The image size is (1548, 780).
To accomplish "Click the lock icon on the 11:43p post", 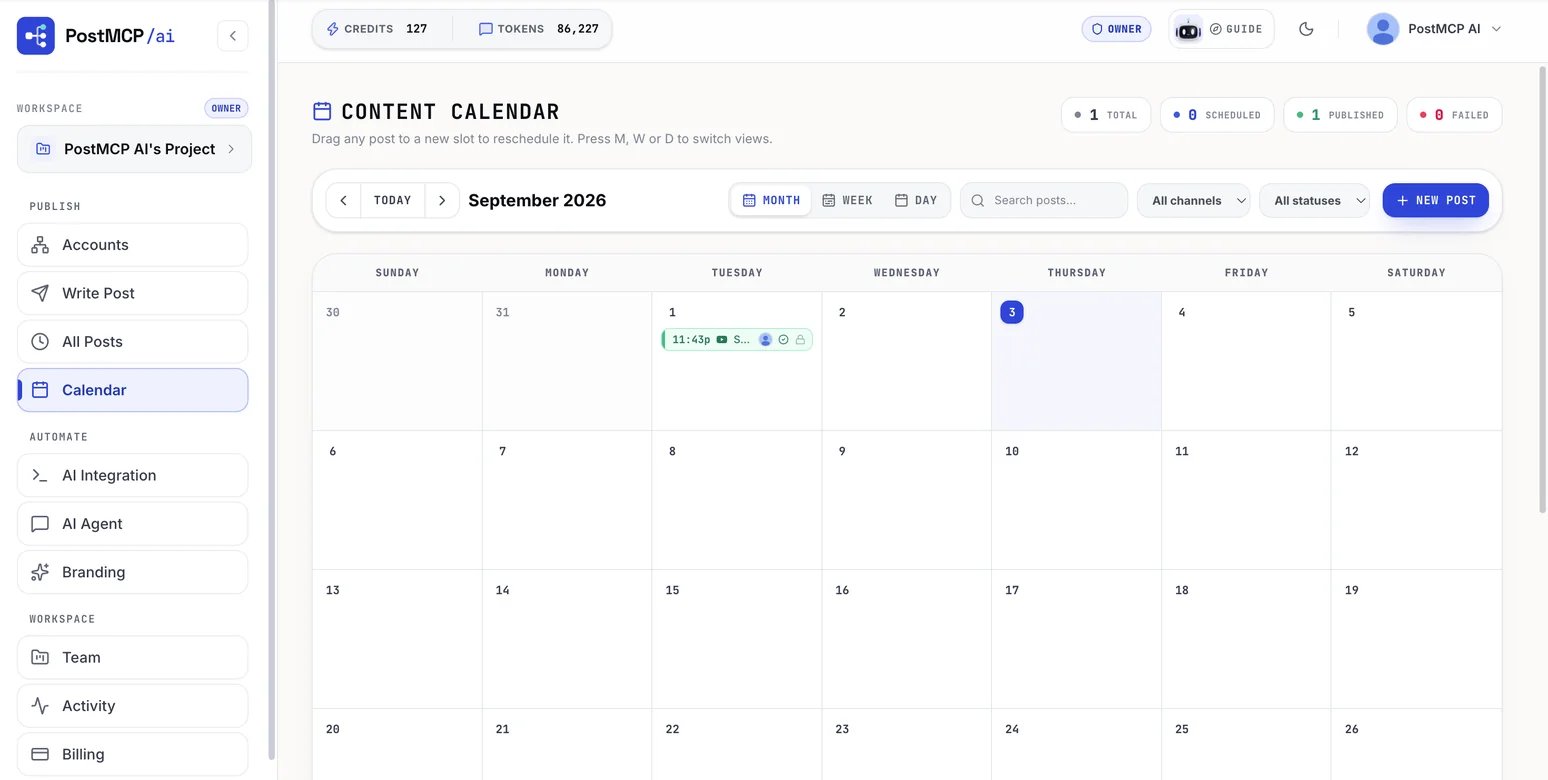I will coord(800,340).
